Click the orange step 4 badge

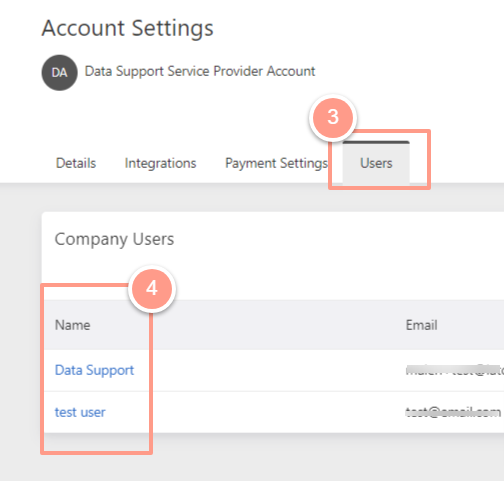152,288
